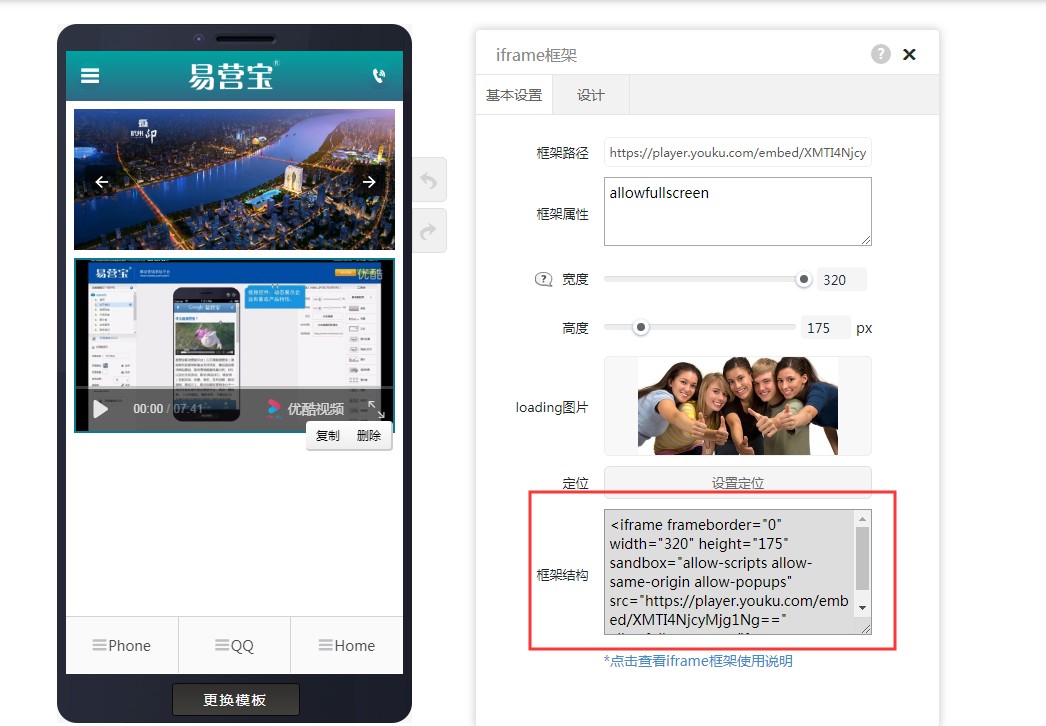
Task: Click the undo arrow button
Action: 429,180
